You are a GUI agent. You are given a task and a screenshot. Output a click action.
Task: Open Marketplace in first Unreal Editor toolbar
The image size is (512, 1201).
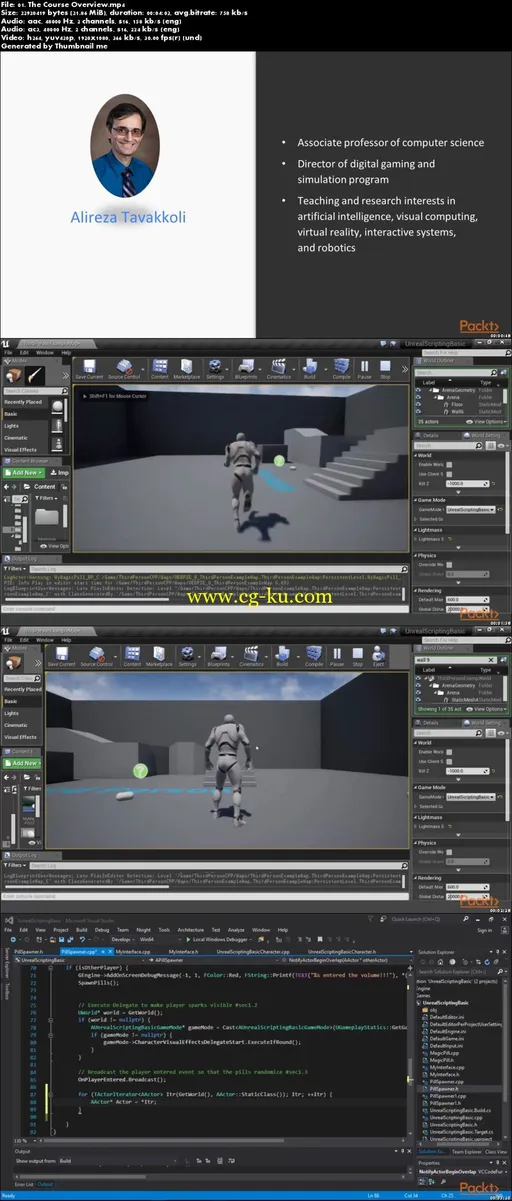tap(187, 367)
